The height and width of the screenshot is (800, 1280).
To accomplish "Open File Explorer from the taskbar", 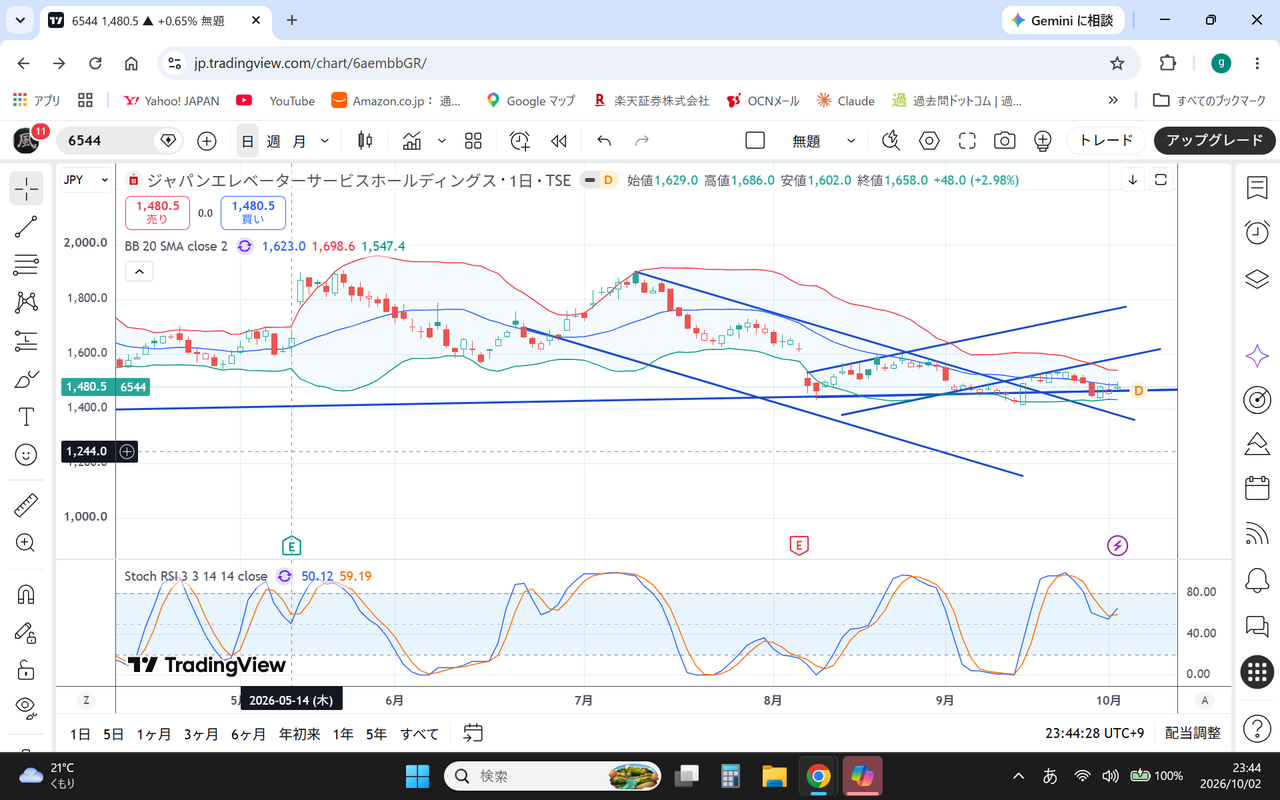I will click(x=774, y=776).
